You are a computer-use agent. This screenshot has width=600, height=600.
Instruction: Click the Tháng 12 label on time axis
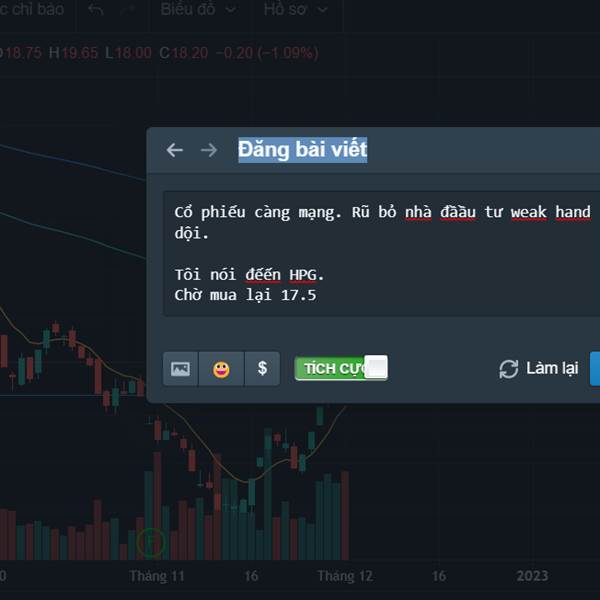[x=345, y=576]
